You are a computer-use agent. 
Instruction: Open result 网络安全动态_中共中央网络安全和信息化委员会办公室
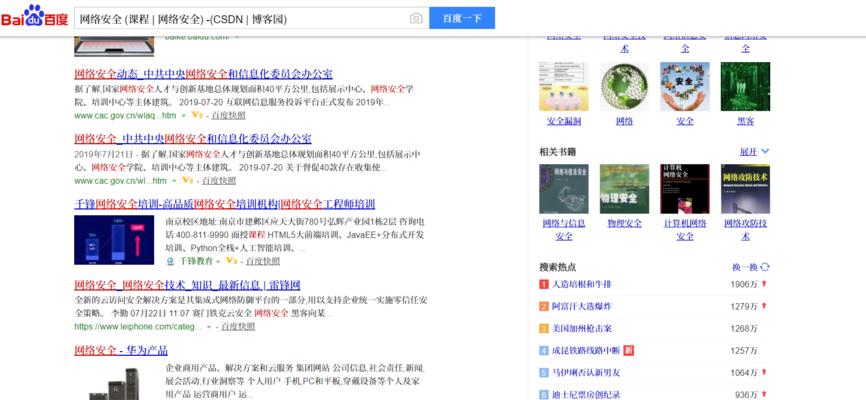tap(203, 74)
